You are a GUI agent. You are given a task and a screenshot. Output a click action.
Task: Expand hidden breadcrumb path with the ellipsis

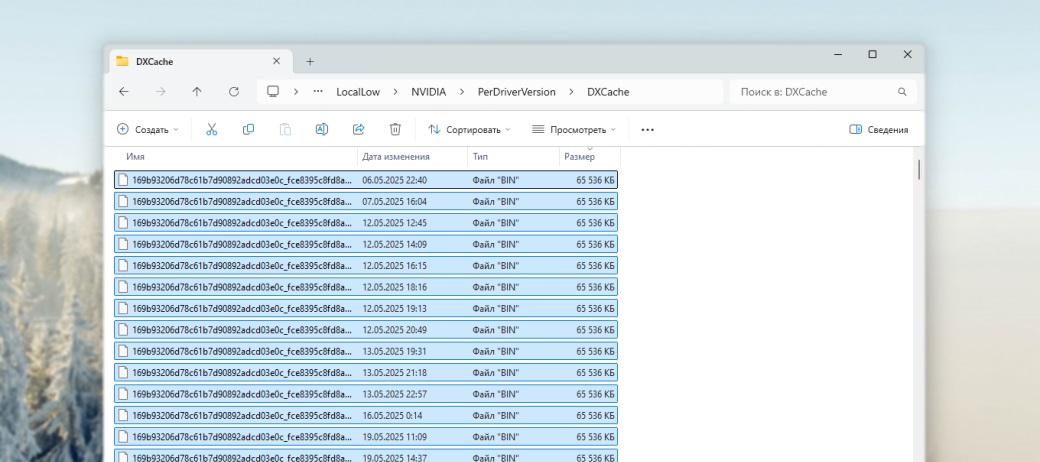tap(318, 92)
